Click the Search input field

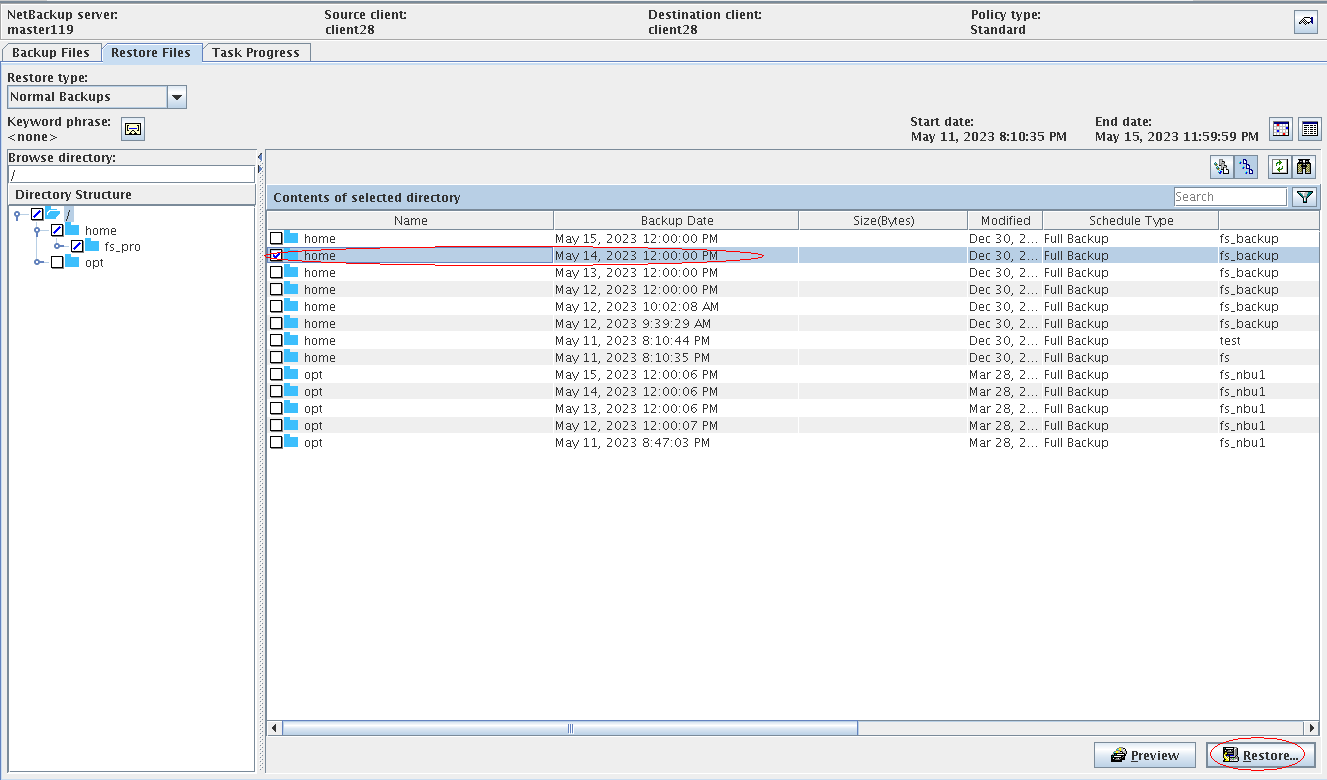pos(1229,197)
